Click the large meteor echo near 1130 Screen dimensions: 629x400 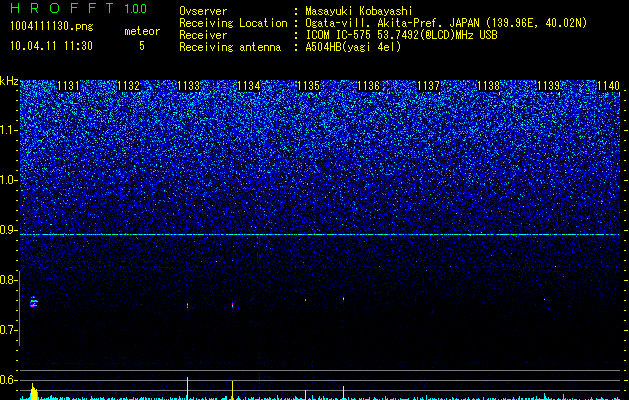(34, 302)
